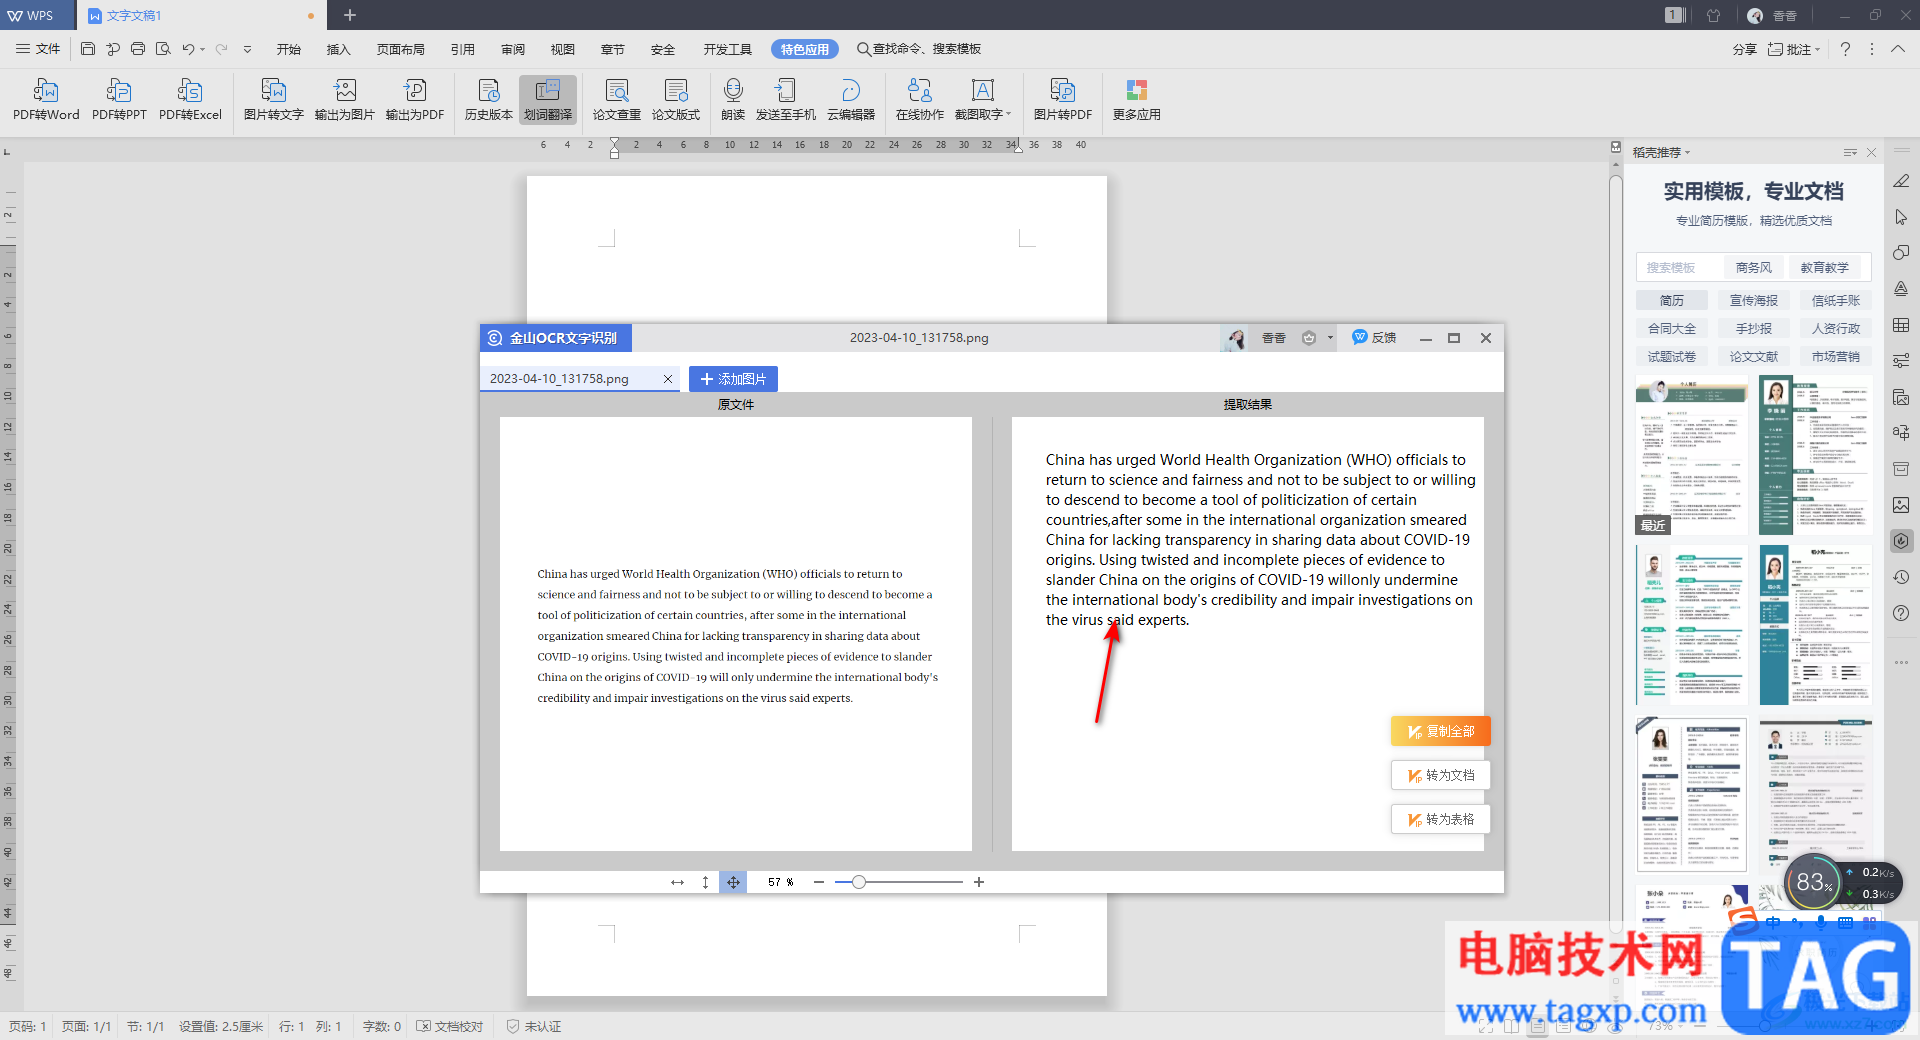Click the OCR zoom out minus button
The image size is (1920, 1040).
tap(819, 882)
